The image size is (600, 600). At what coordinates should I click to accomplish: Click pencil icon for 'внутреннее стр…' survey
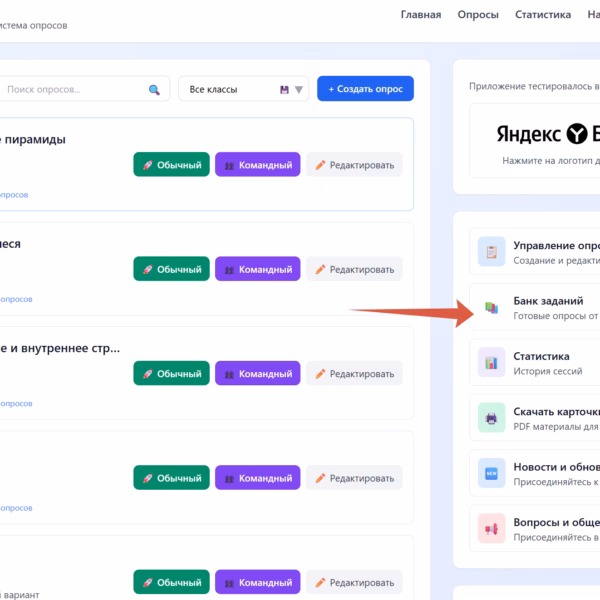(x=320, y=374)
